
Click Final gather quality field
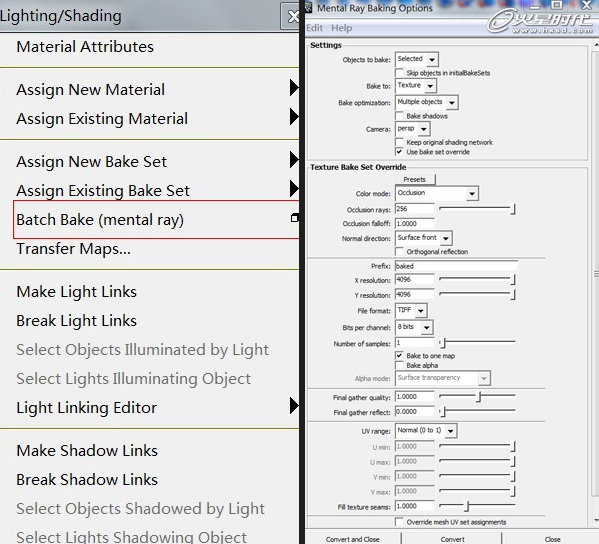[x=415, y=397]
